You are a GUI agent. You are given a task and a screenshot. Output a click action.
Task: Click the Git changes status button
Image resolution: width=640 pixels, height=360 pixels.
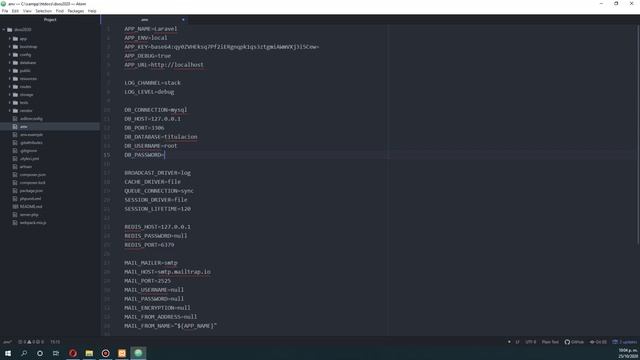(598, 342)
